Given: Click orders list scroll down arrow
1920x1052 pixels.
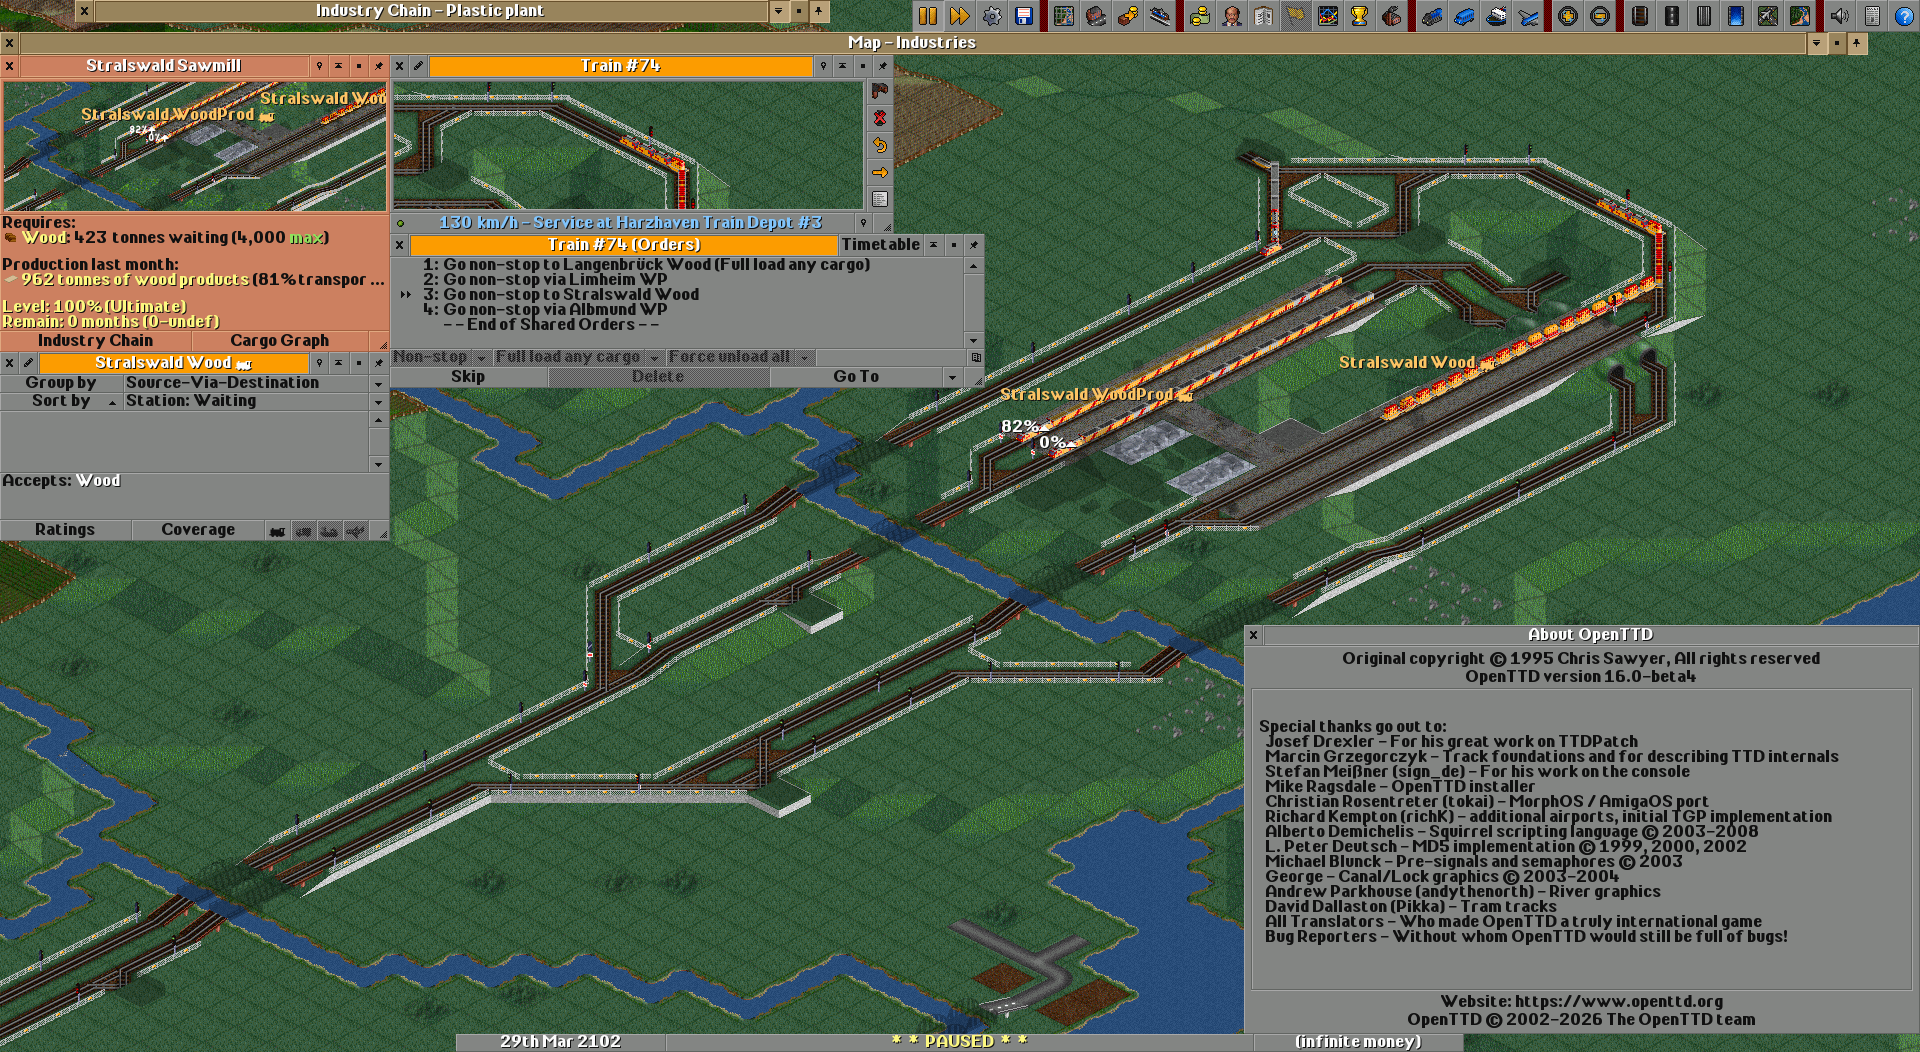Looking at the screenshot, I should 974,341.
